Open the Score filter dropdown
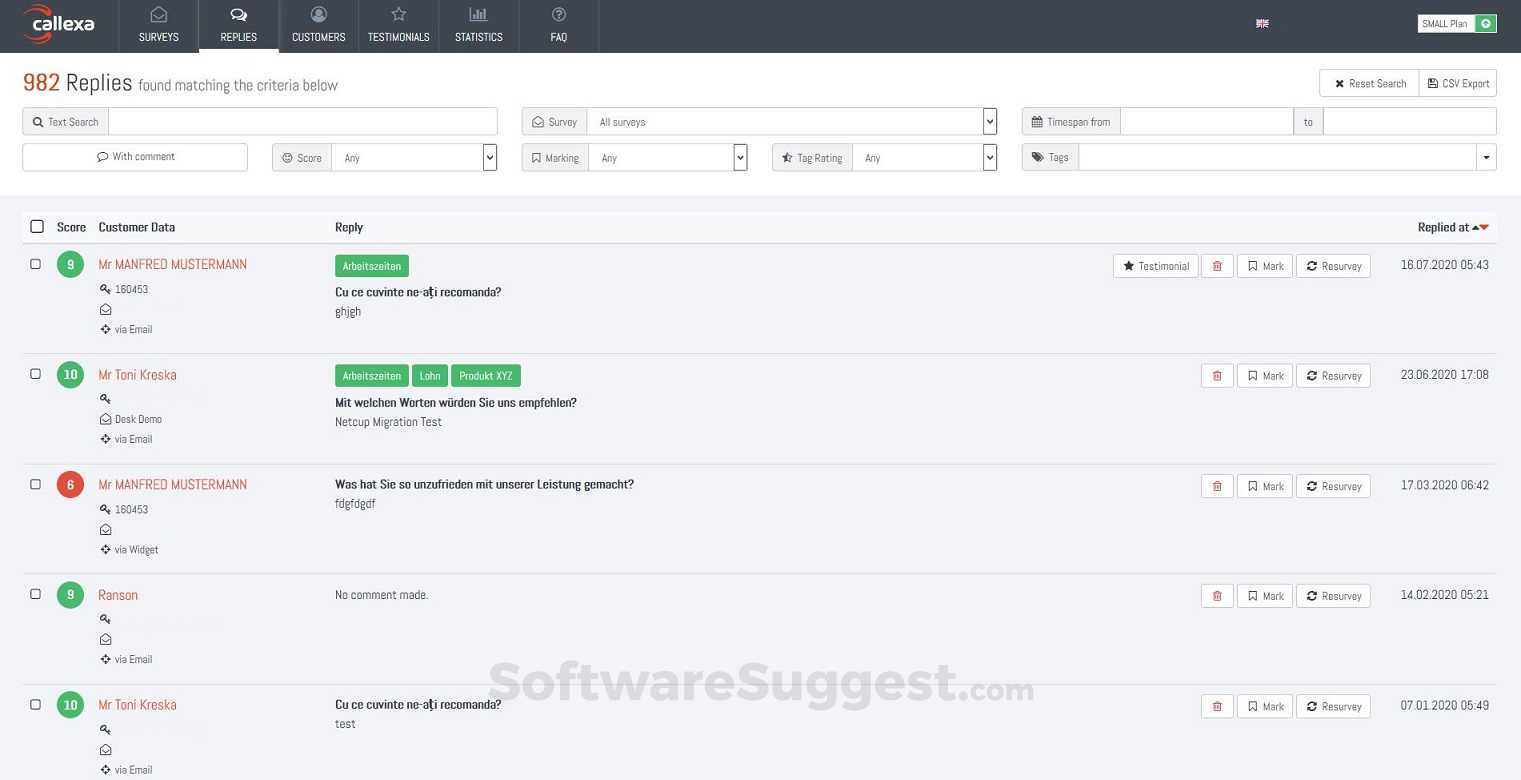The height and width of the screenshot is (780, 1521). tap(414, 158)
